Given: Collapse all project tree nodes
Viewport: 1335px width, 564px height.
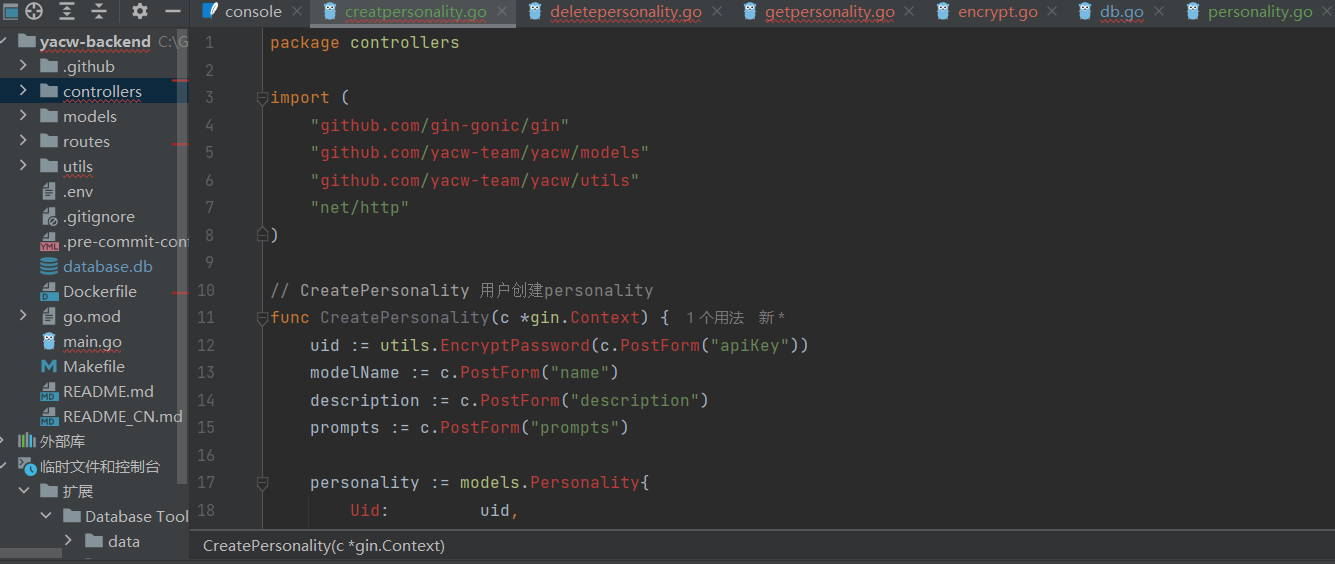Looking at the screenshot, I should tap(99, 12).
